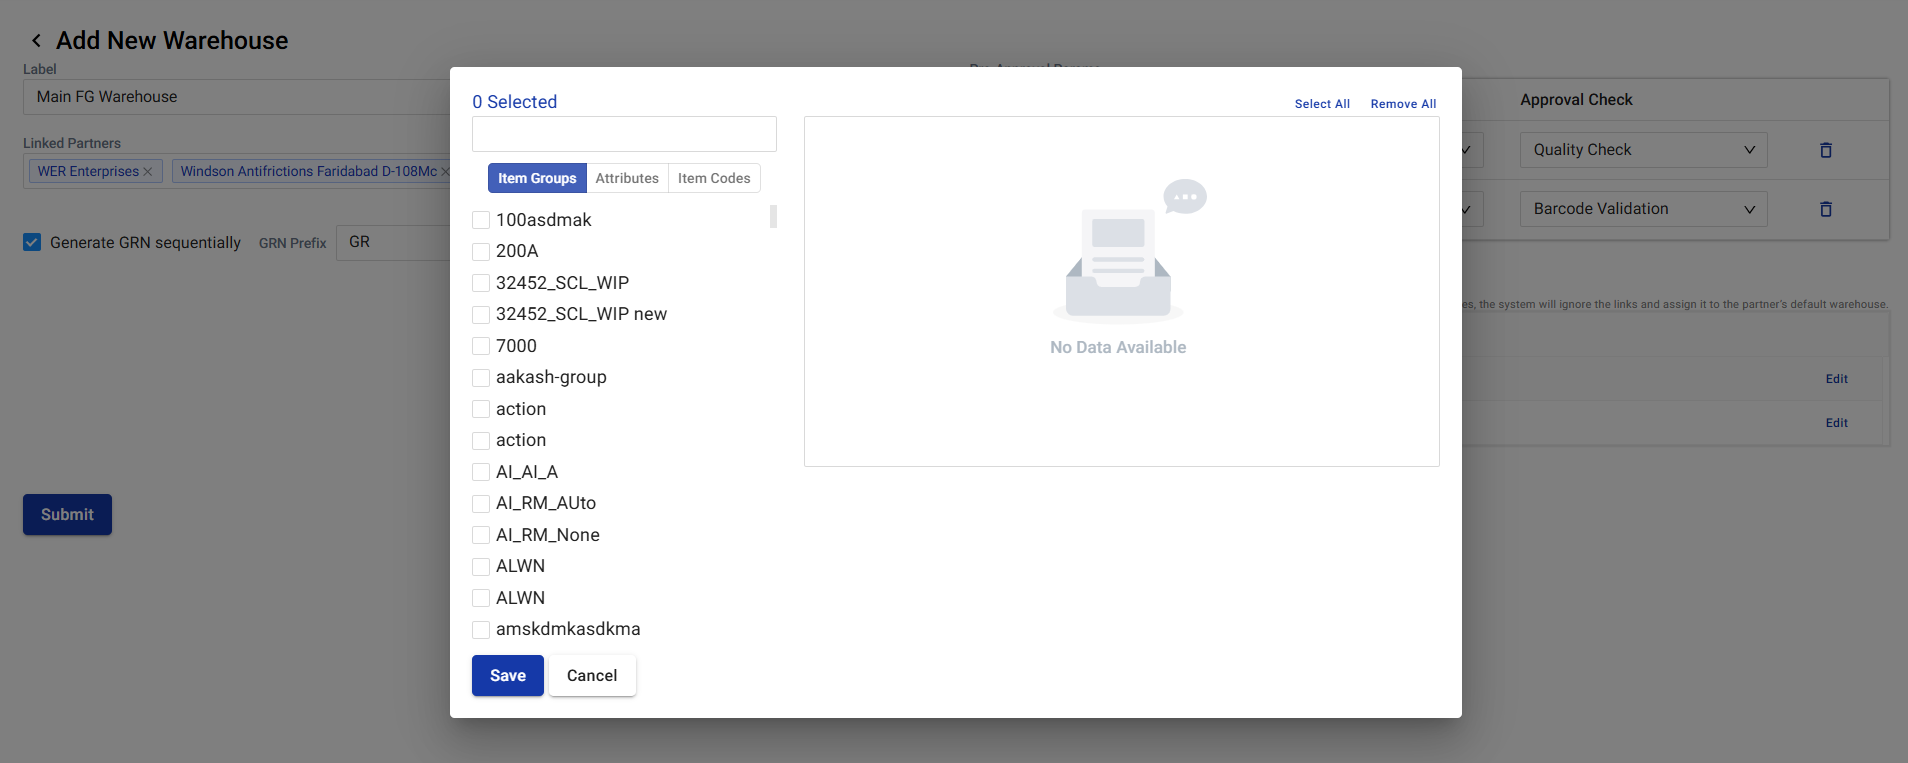1908x763 pixels.
Task: Delete the Quality Check row with trash icon
Action: click(1825, 150)
